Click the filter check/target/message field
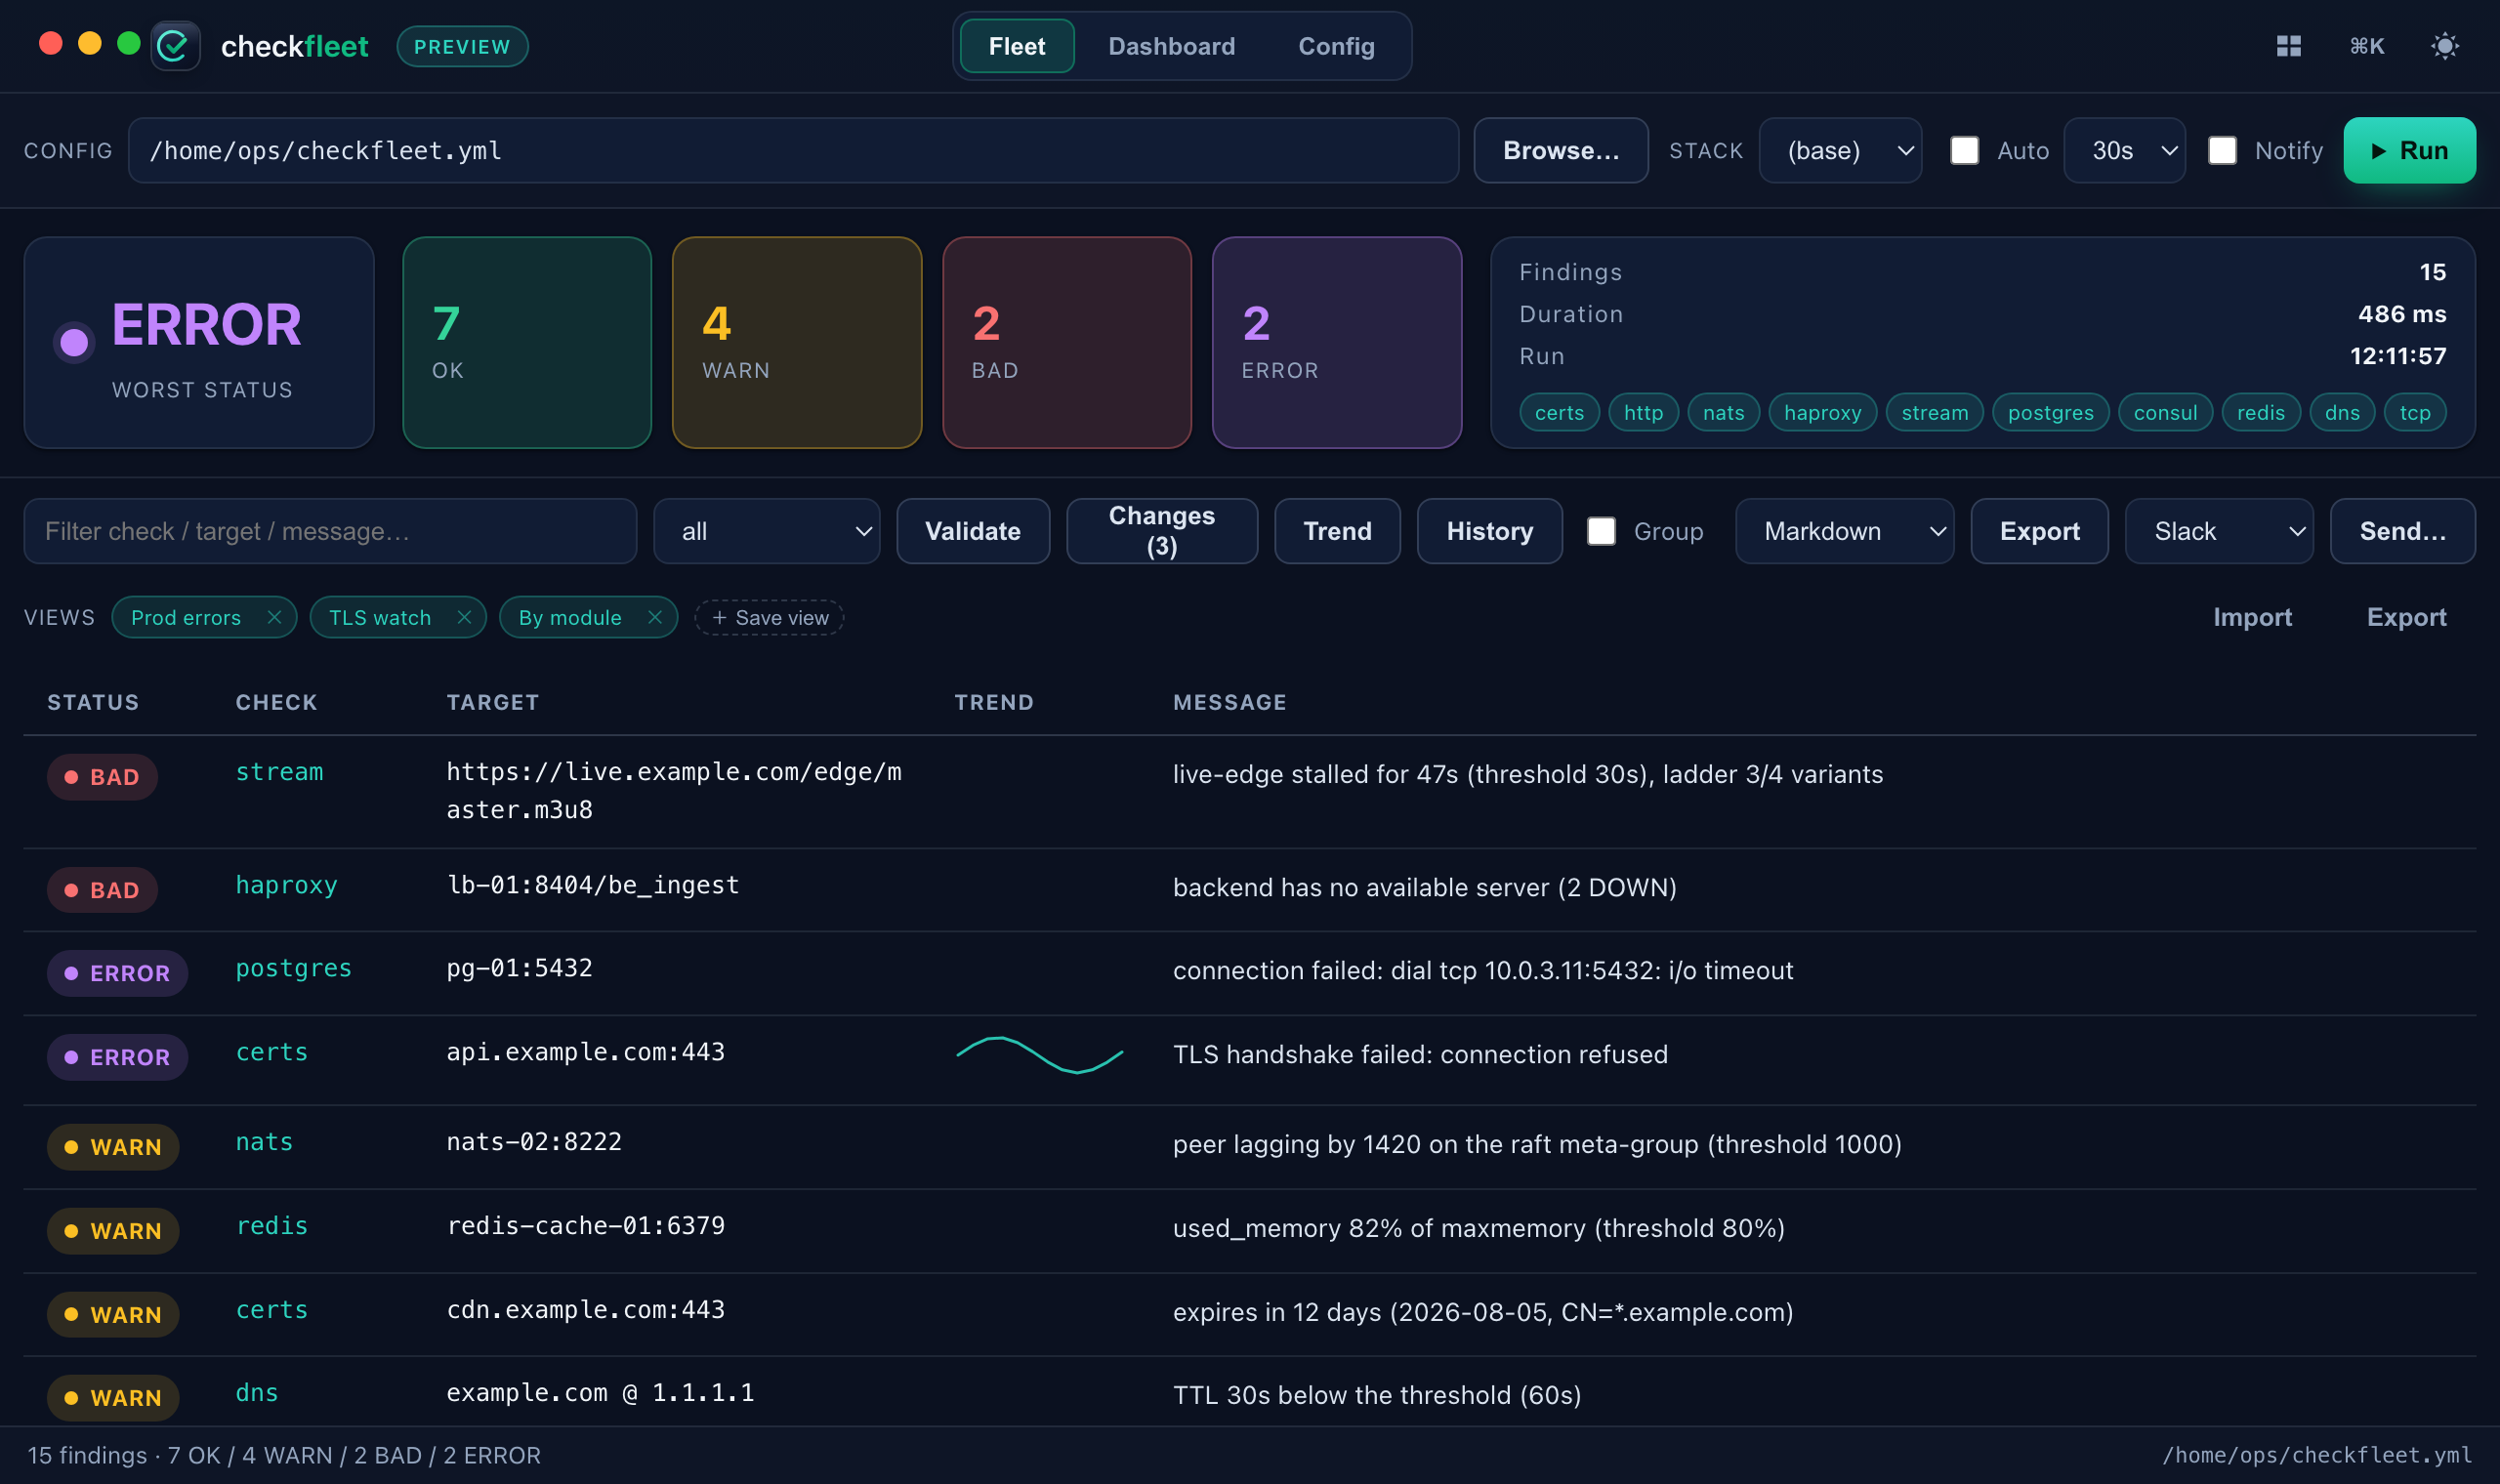The image size is (2500, 1484). point(330,531)
